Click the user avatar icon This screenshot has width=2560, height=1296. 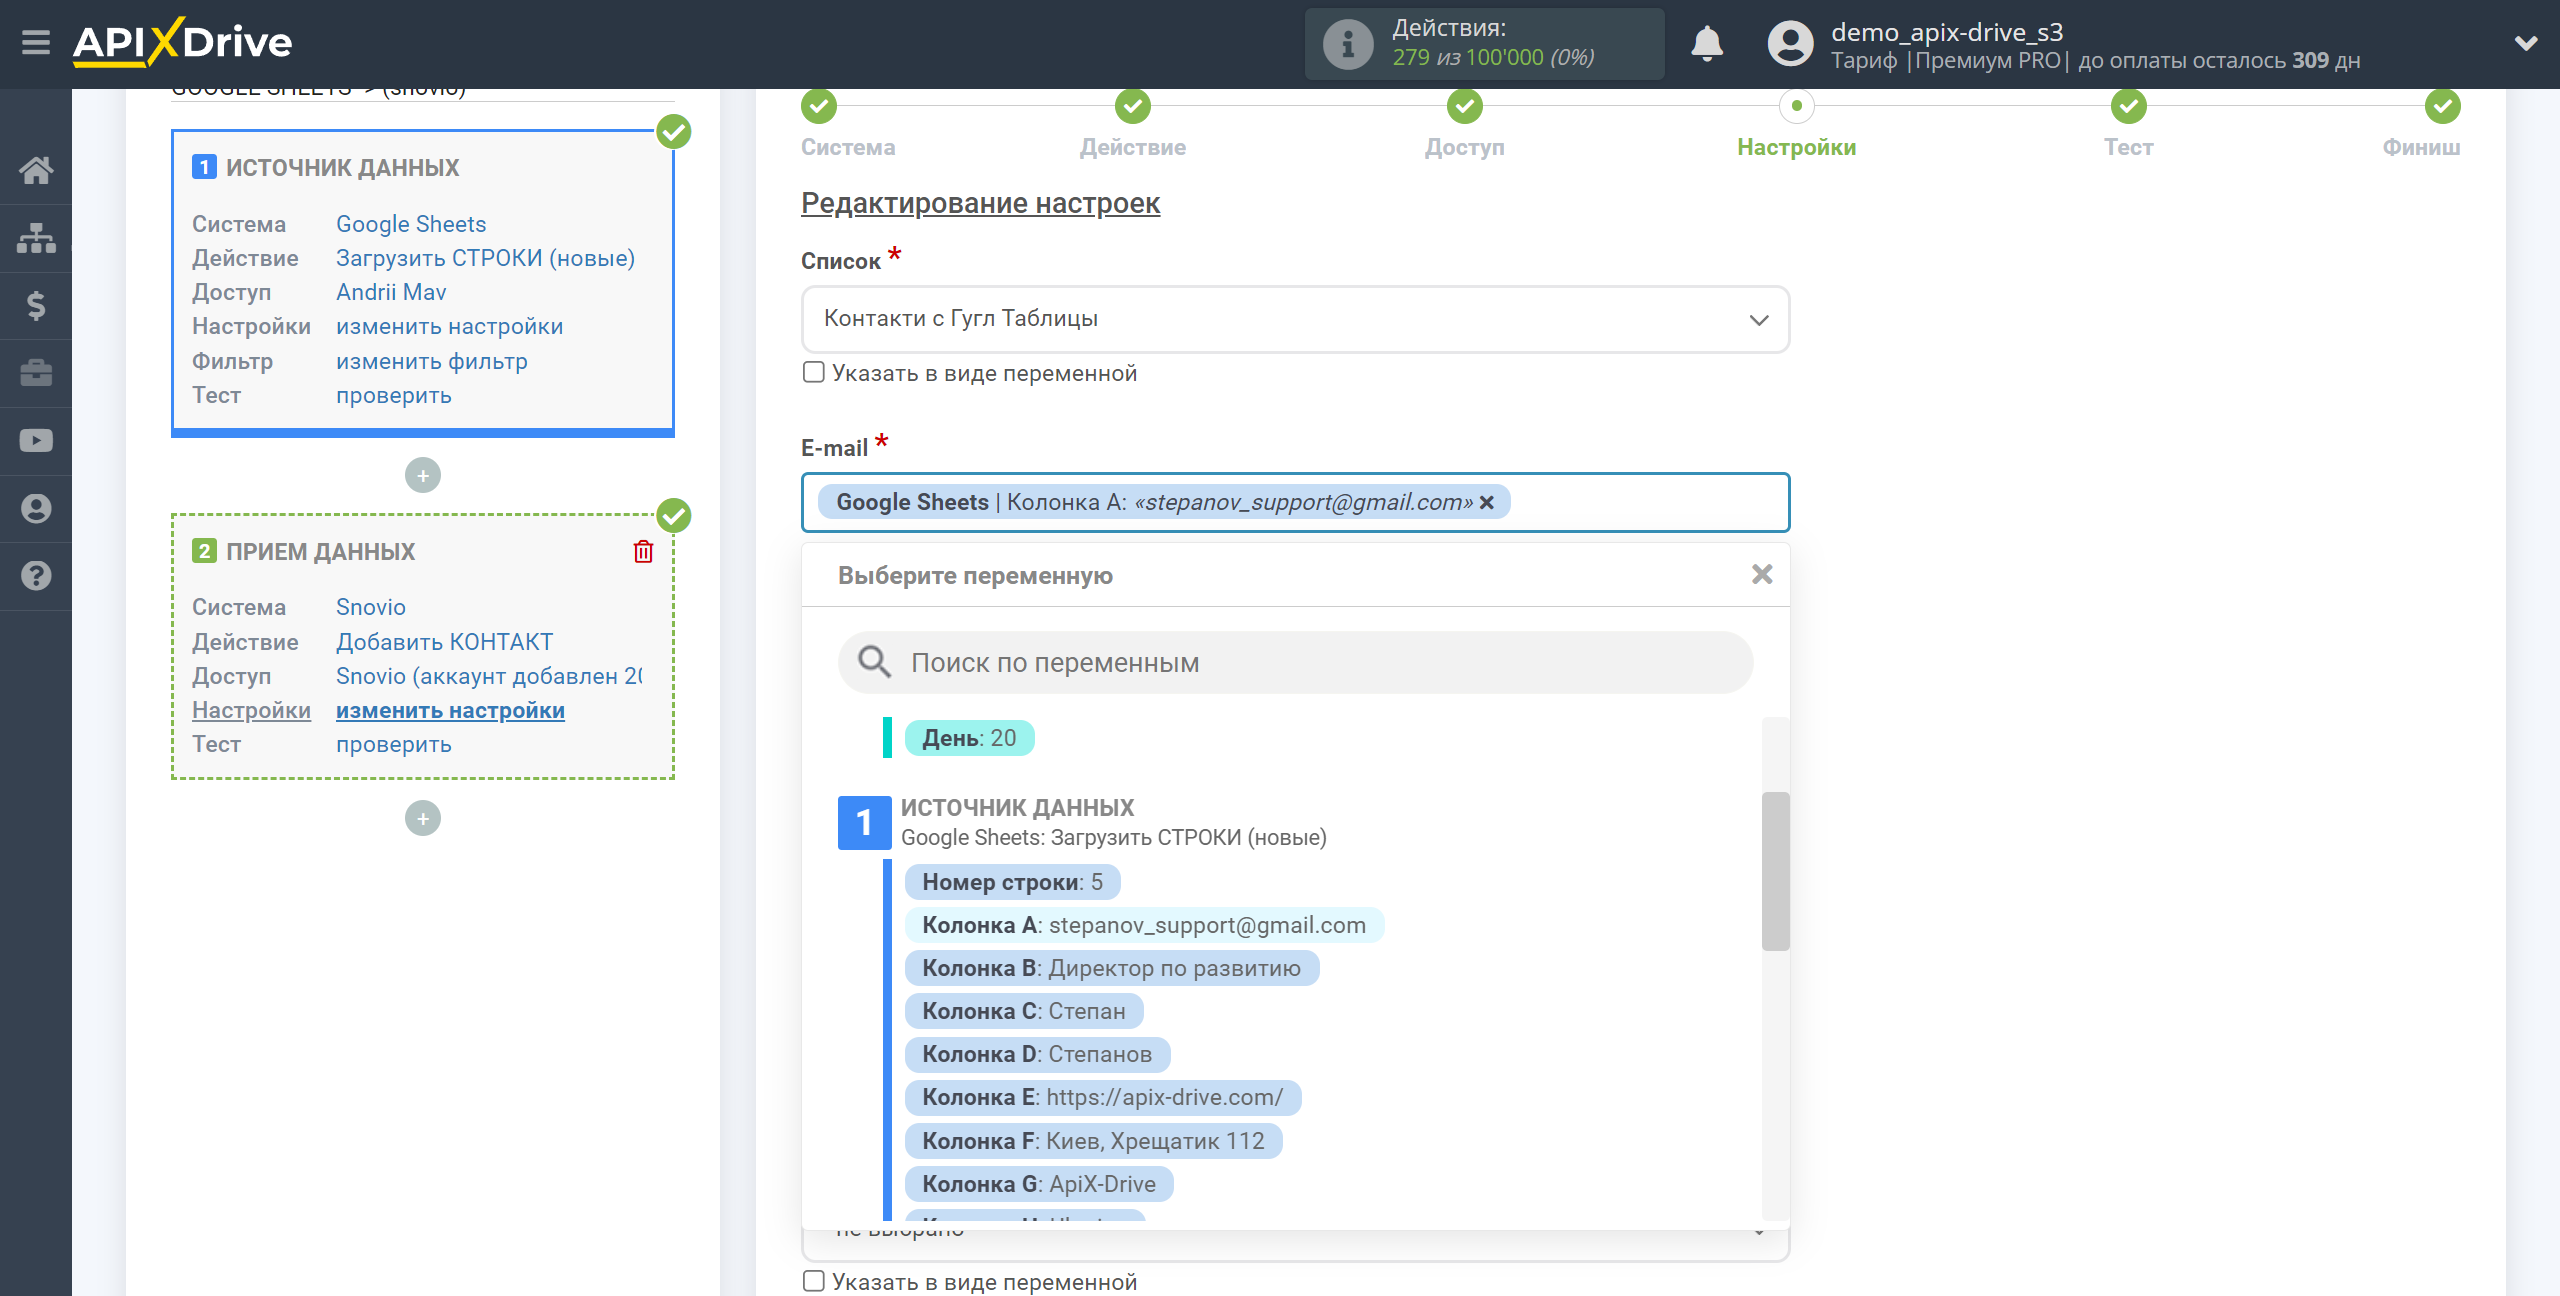pyautogui.click(x=1790, y=44)
